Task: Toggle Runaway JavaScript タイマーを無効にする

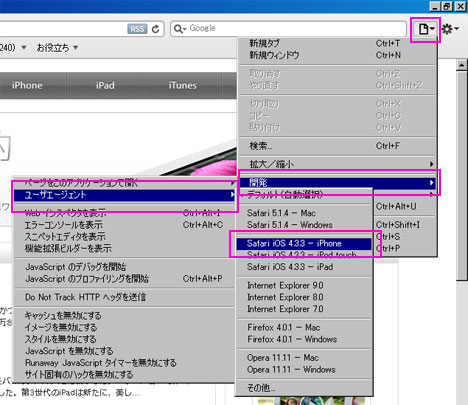Action: tap(125, 363)
